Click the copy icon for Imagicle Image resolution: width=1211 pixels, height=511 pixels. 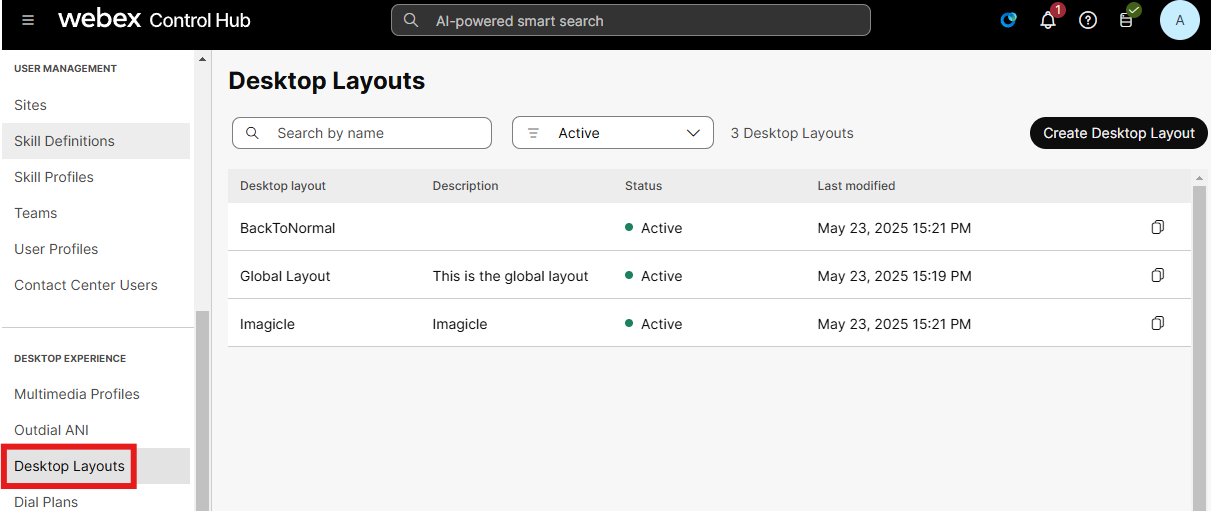tap(1157, 324)
